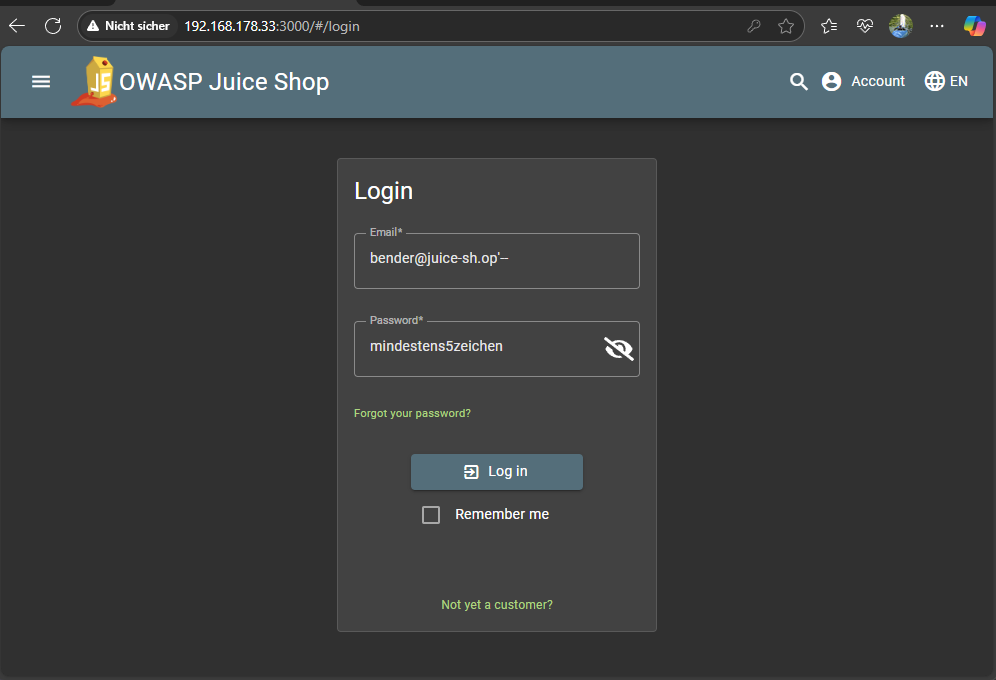Enable the Remember me checkbox

(431, 514)
